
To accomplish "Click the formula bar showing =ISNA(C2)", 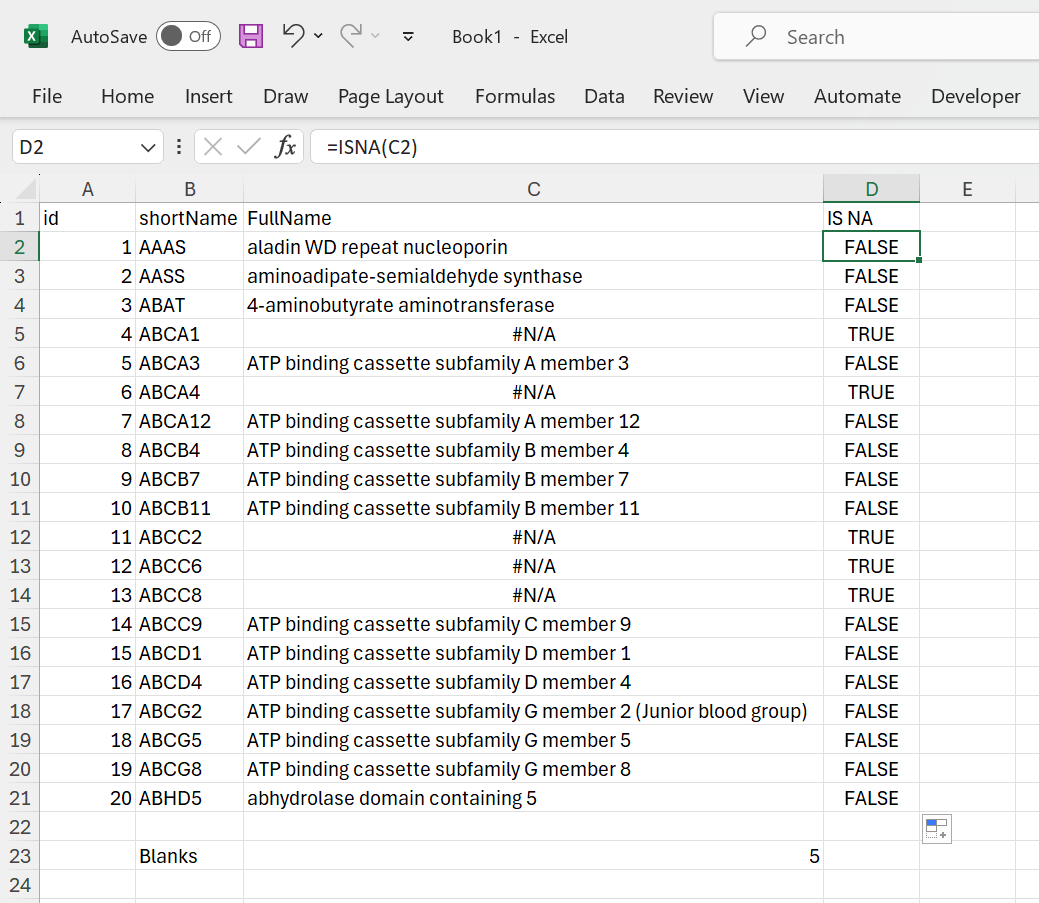I will coord(670,147).
